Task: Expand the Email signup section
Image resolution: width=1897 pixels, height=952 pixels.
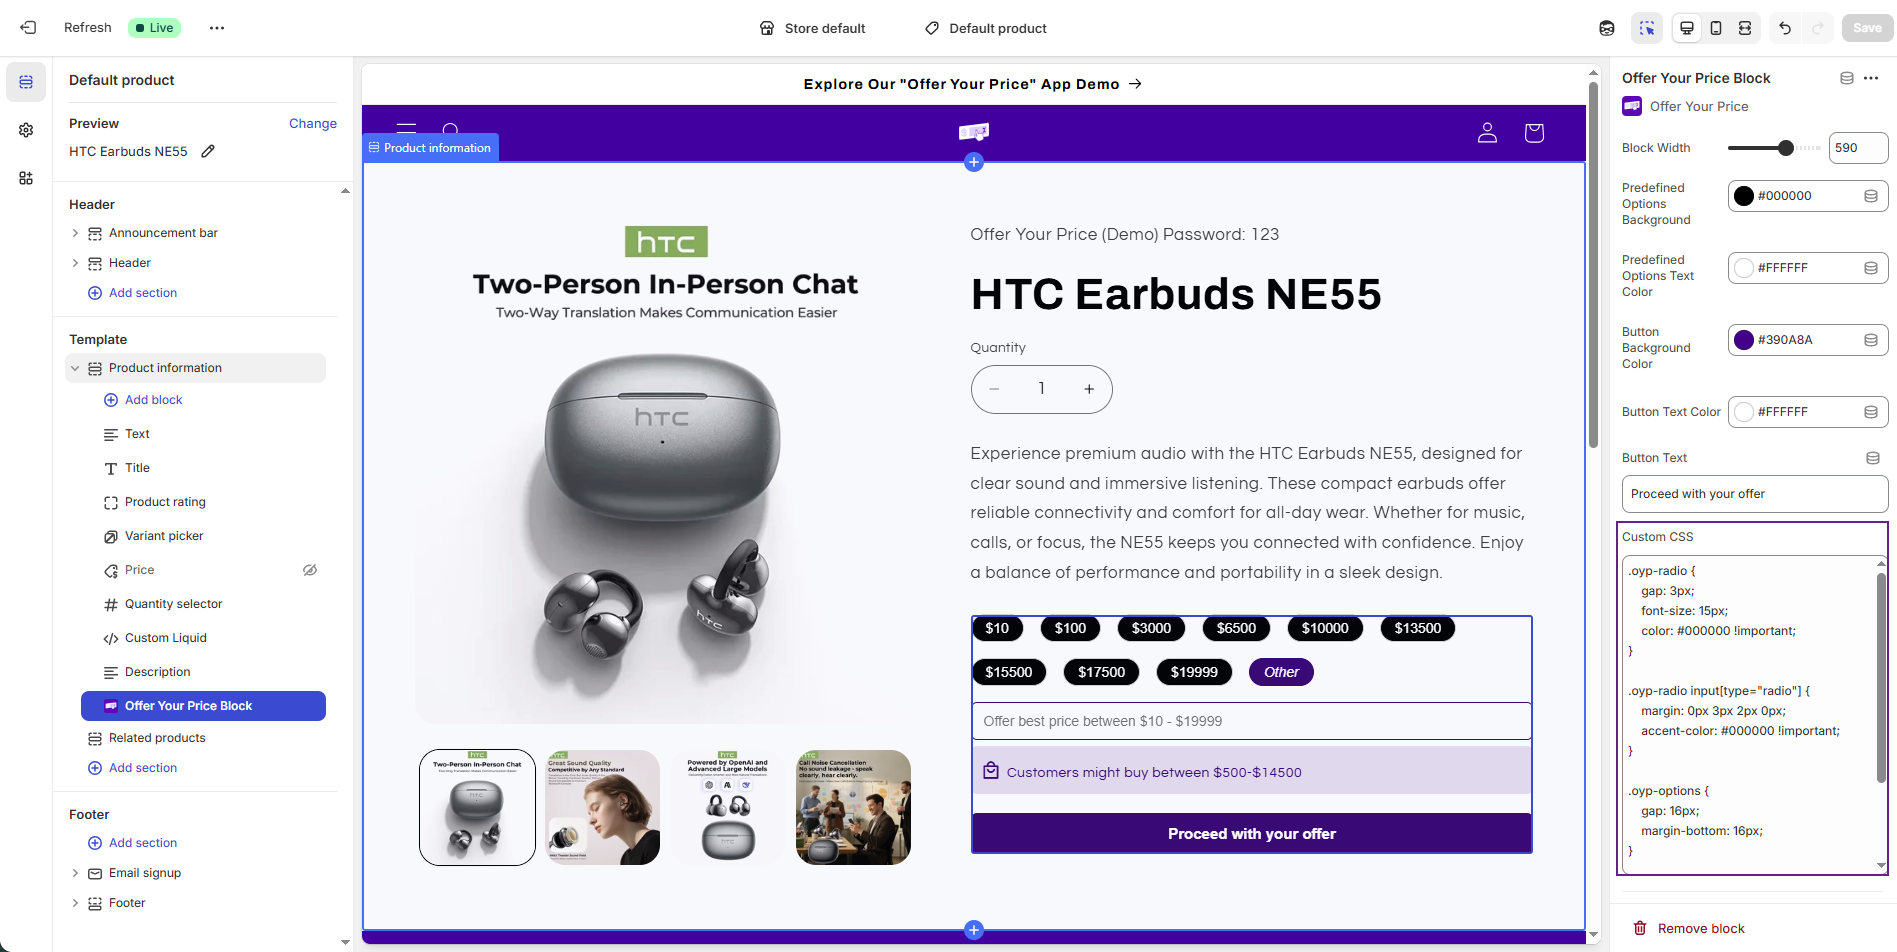Action: pos(75,873)
